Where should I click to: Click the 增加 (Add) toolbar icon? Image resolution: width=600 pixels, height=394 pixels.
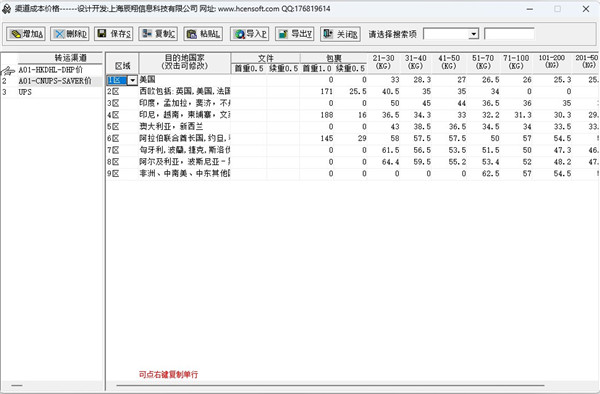(x=25, y=34)
